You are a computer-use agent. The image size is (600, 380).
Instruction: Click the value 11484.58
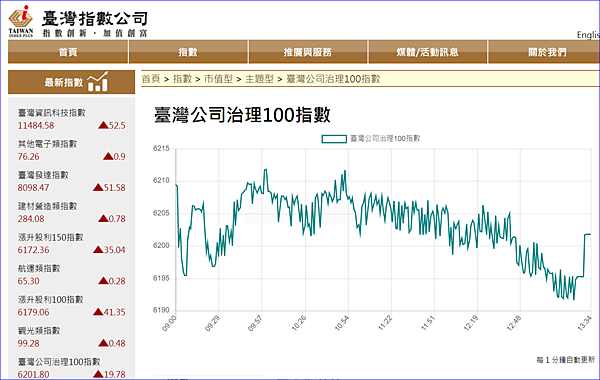pos(36,126)
